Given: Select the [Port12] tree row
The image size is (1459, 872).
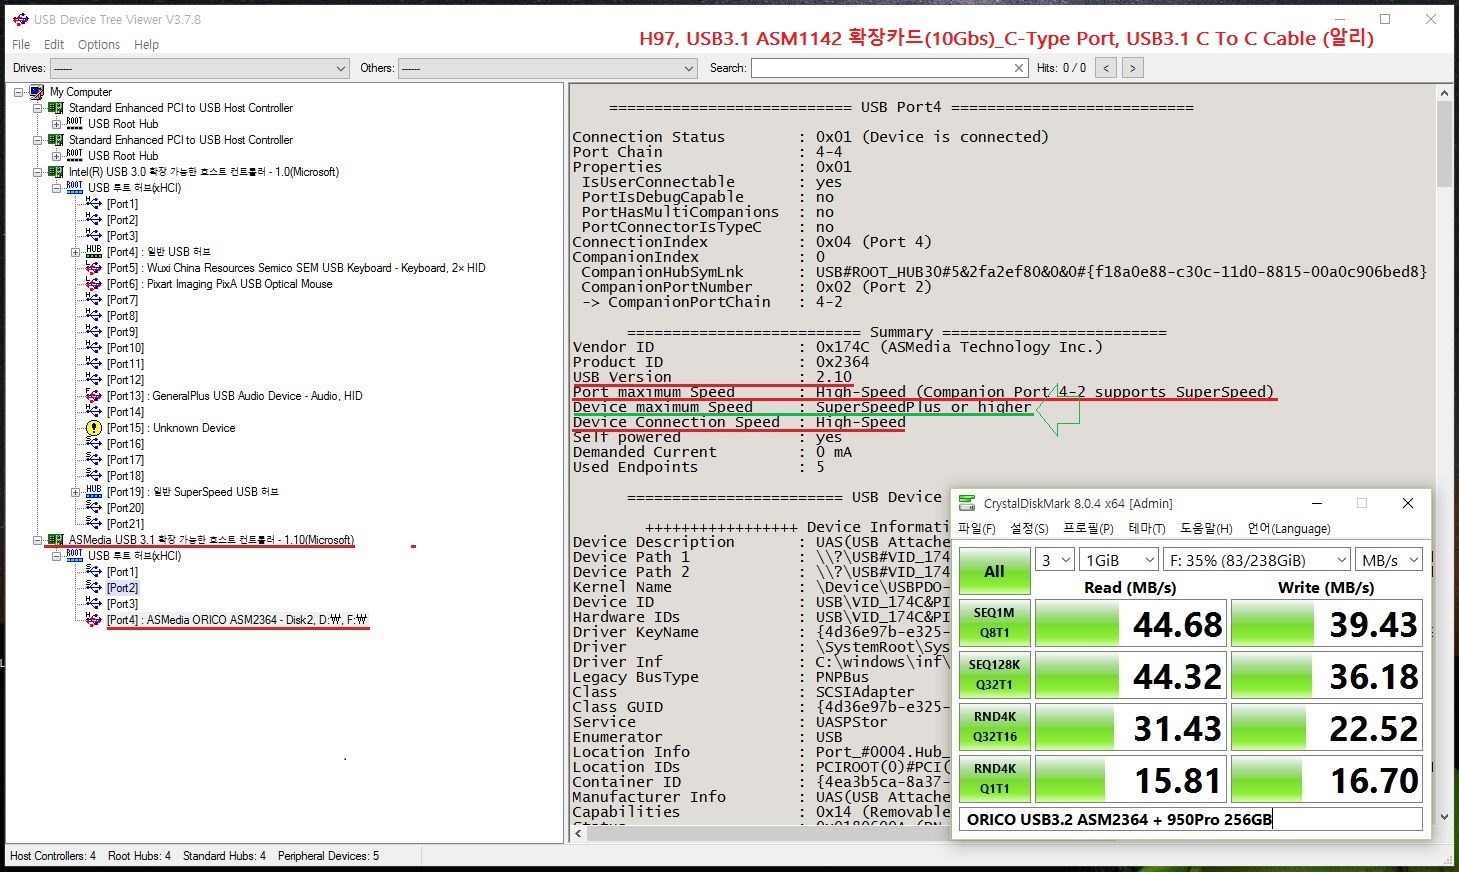Looking at the screenshot, I should (x=126, y=380).
